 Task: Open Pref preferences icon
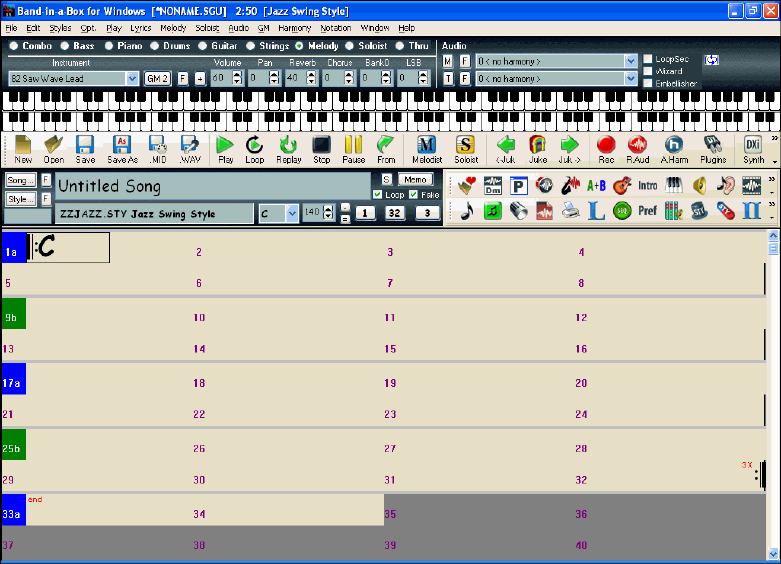point(648,211)
